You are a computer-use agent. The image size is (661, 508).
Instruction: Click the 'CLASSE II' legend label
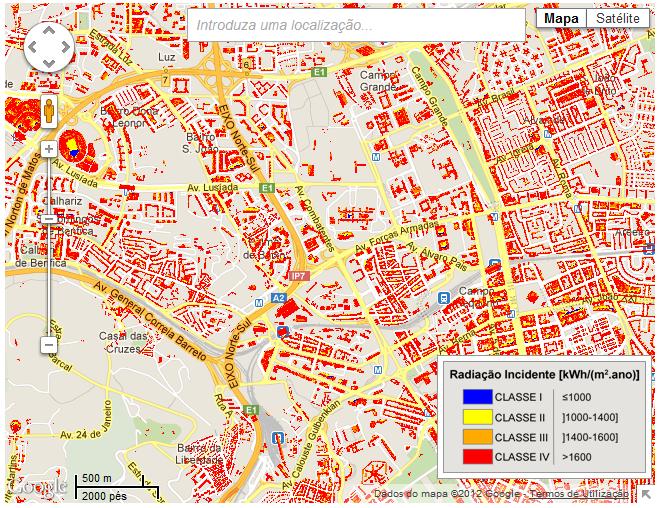tap(520, 417)
